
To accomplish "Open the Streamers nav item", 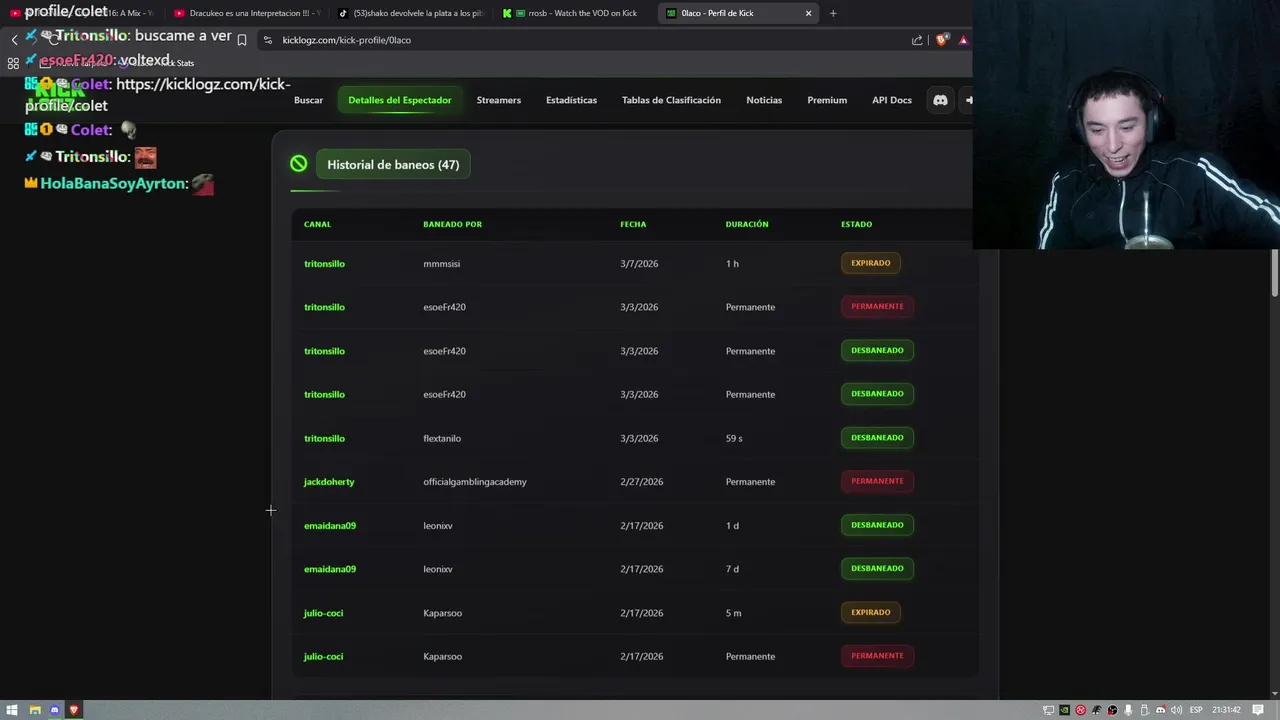I will point(498,100).
